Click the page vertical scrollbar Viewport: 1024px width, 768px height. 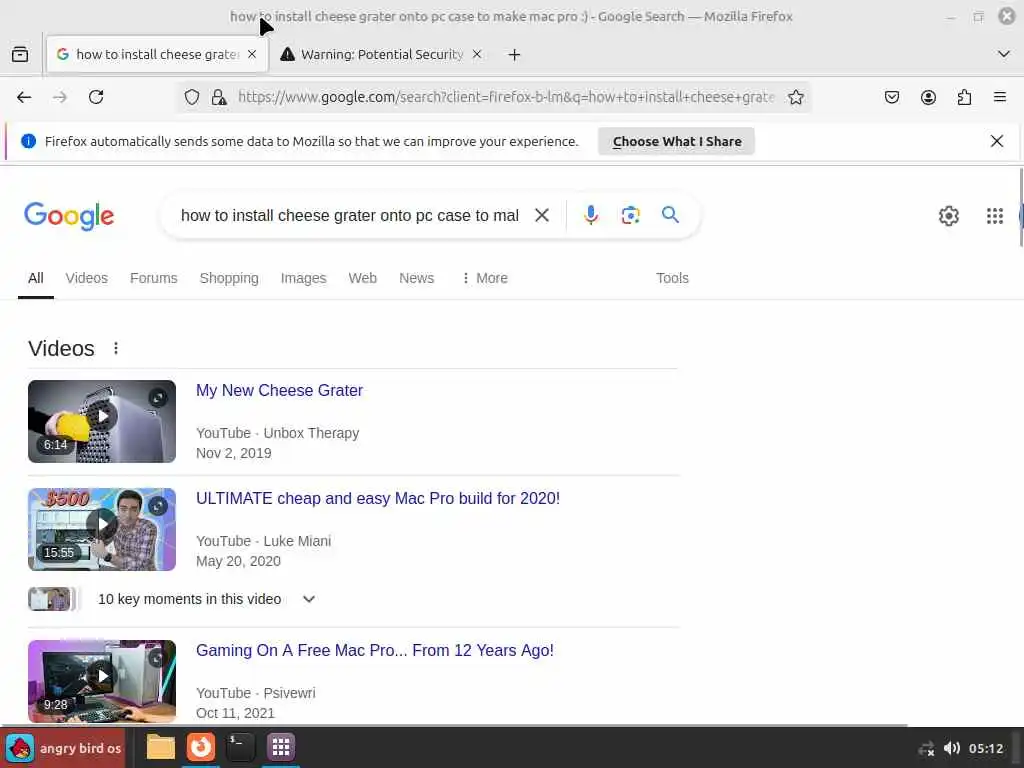[1021, 209]
